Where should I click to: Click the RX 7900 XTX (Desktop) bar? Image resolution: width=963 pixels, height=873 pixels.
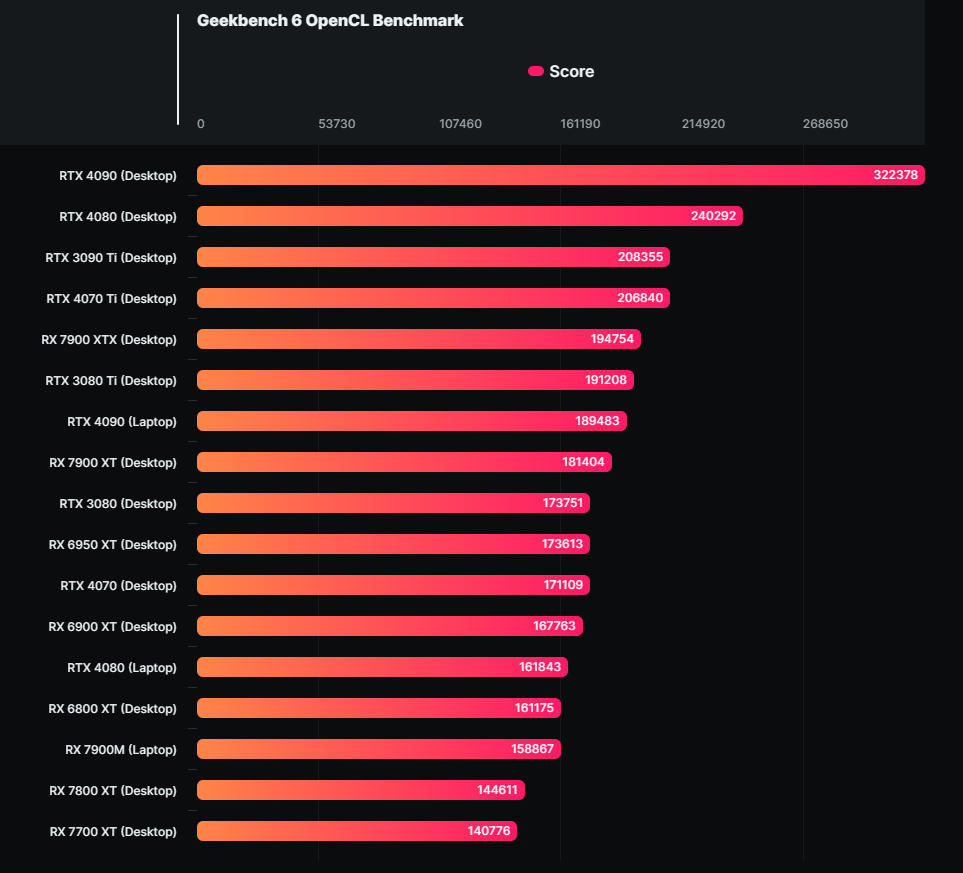pyautogui.click(x=418, y=339)
